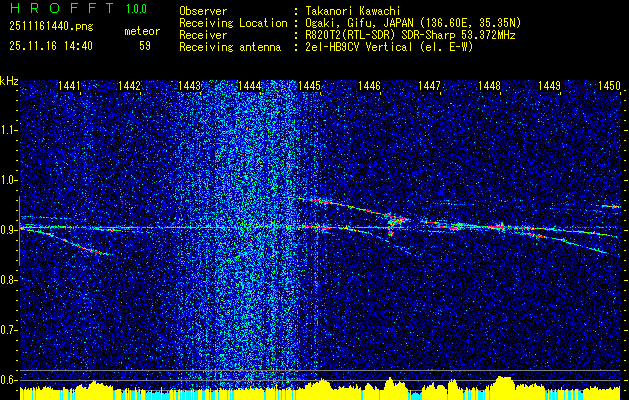Click the Receiving Location label

(x=233, y=23)
